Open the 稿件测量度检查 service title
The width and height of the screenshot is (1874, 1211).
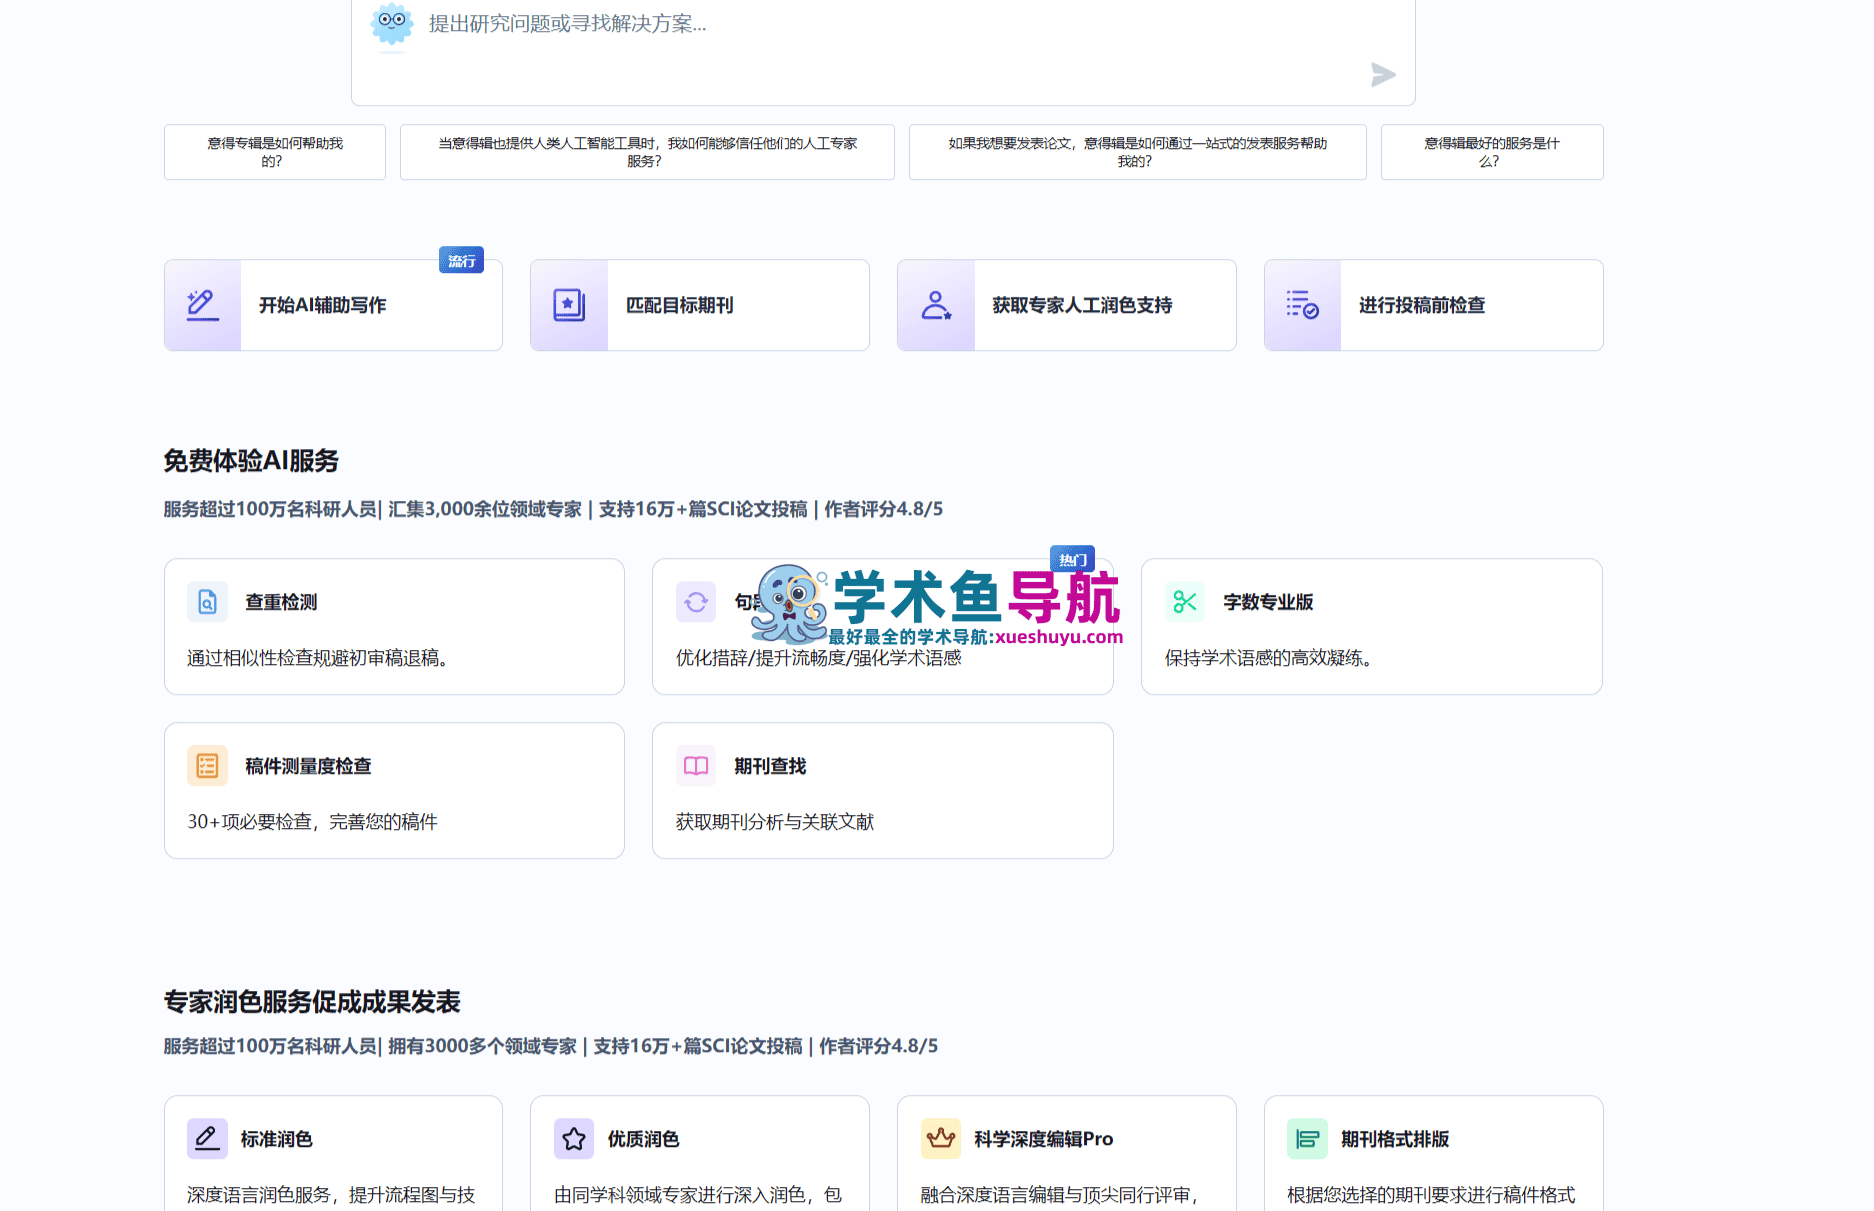(308, 766)
